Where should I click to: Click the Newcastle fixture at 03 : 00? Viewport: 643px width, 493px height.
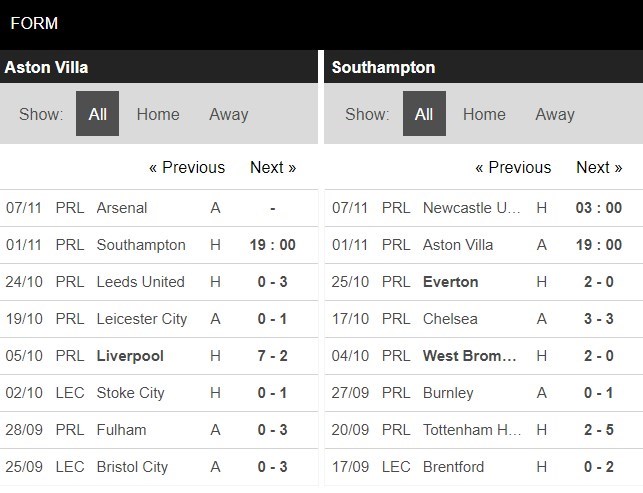coord(483,208)
